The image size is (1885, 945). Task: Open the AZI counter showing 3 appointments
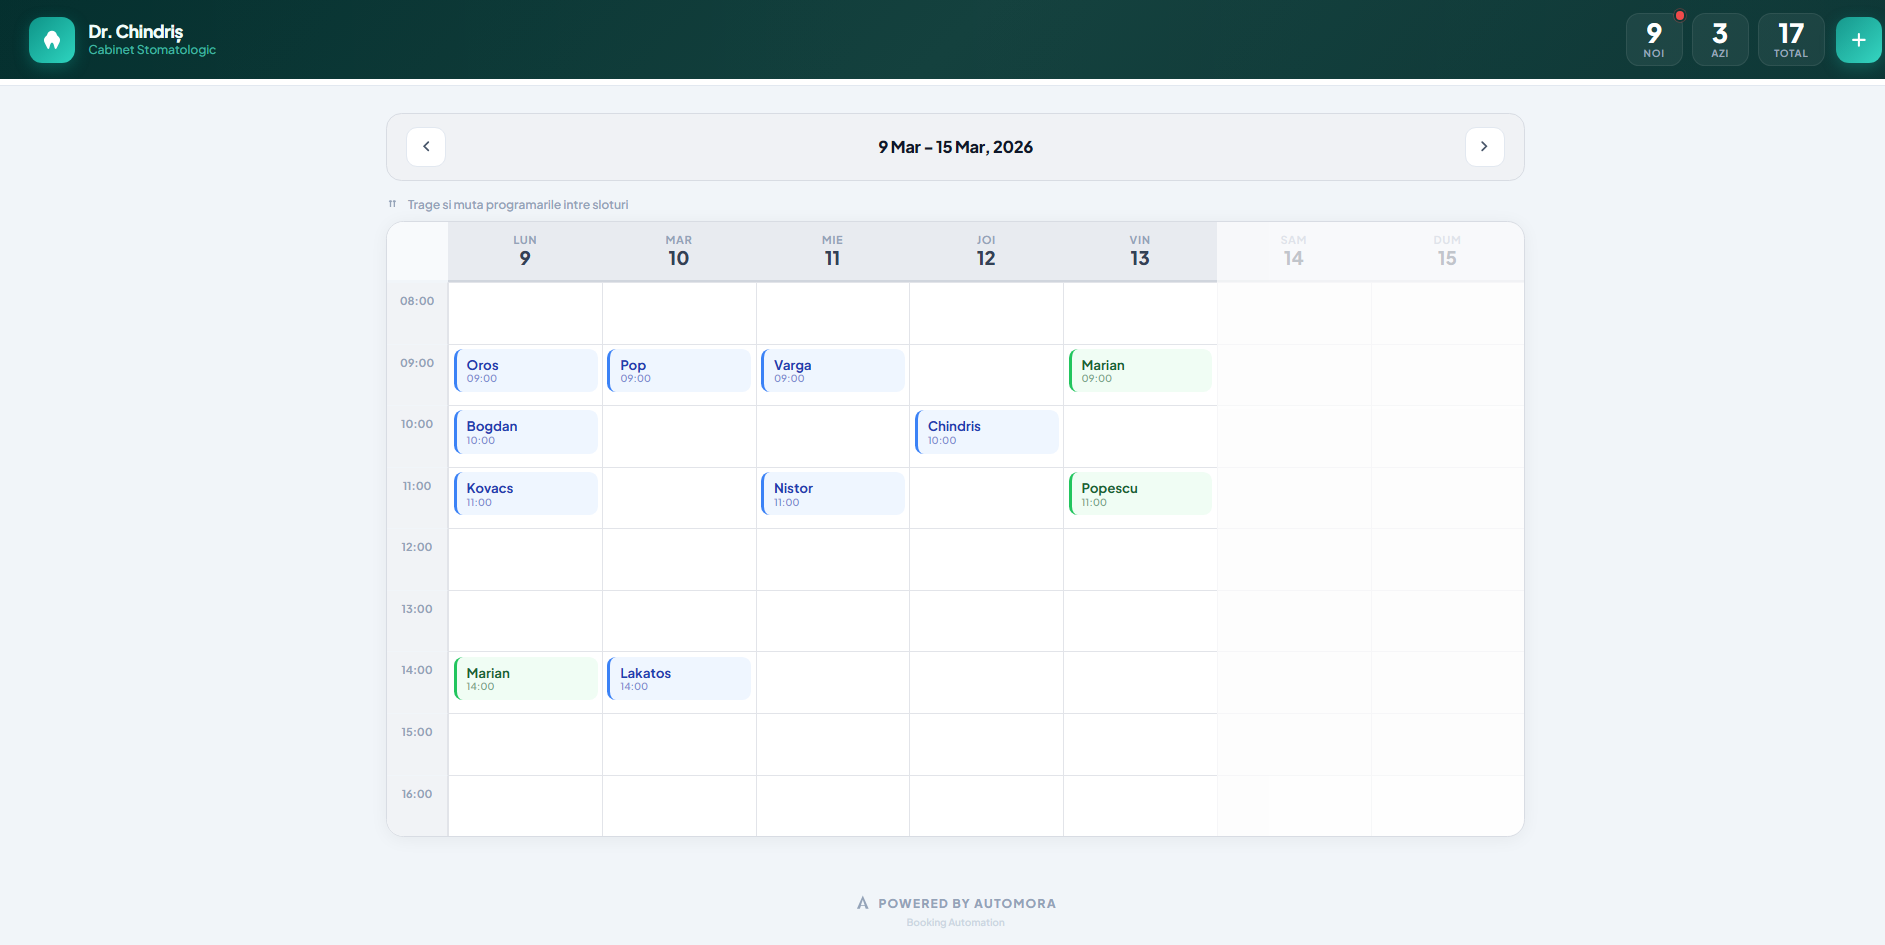pos(1720,39)
